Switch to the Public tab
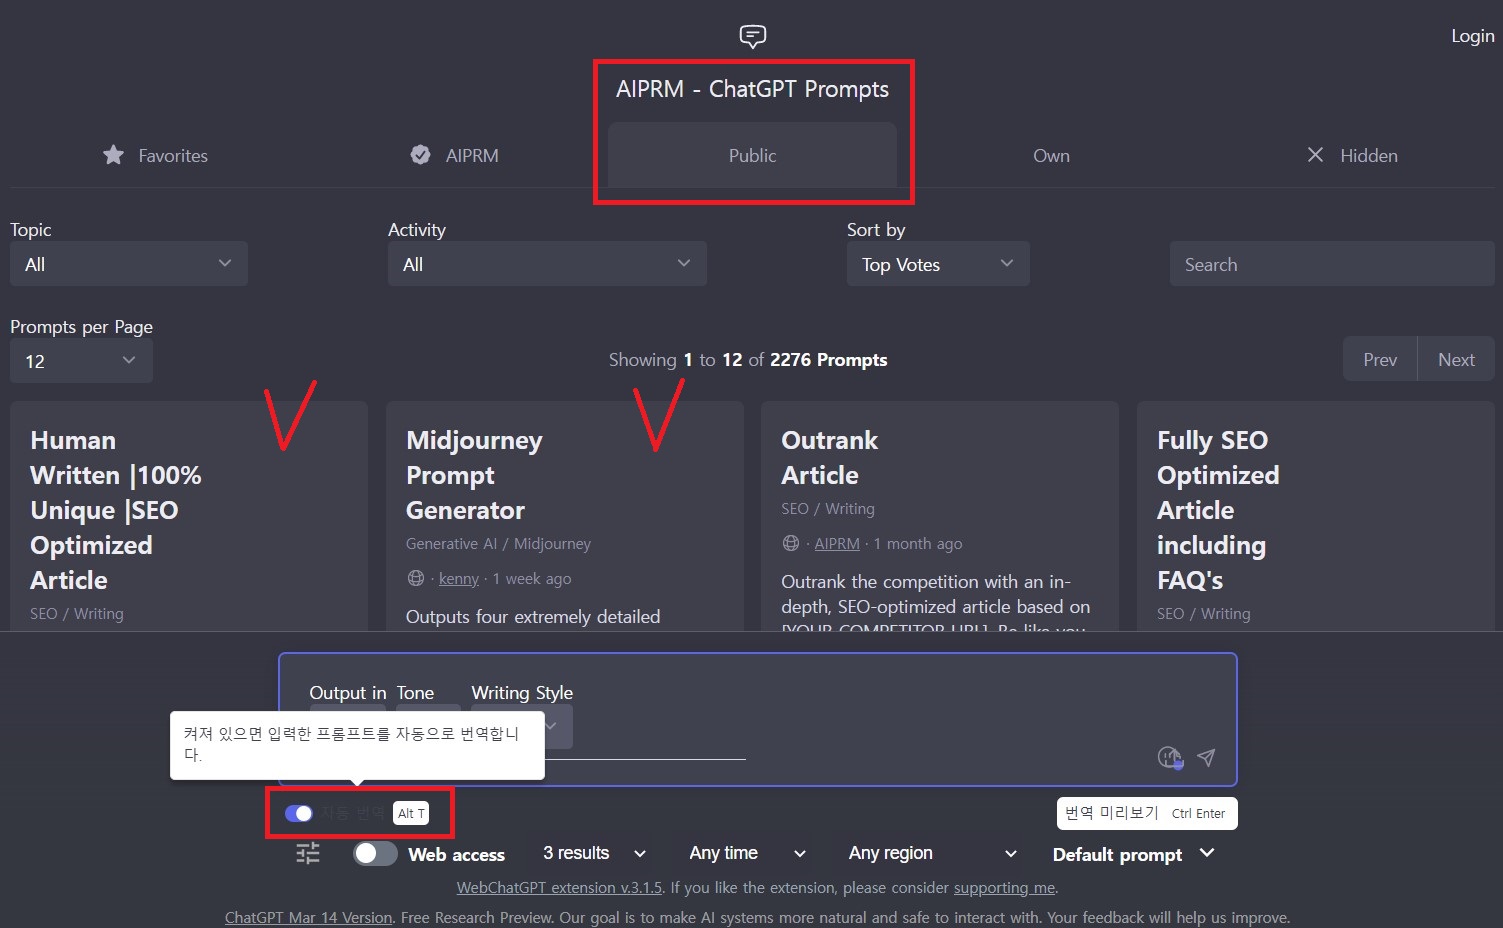This screenshot has width=1503, height=928. 752,155
